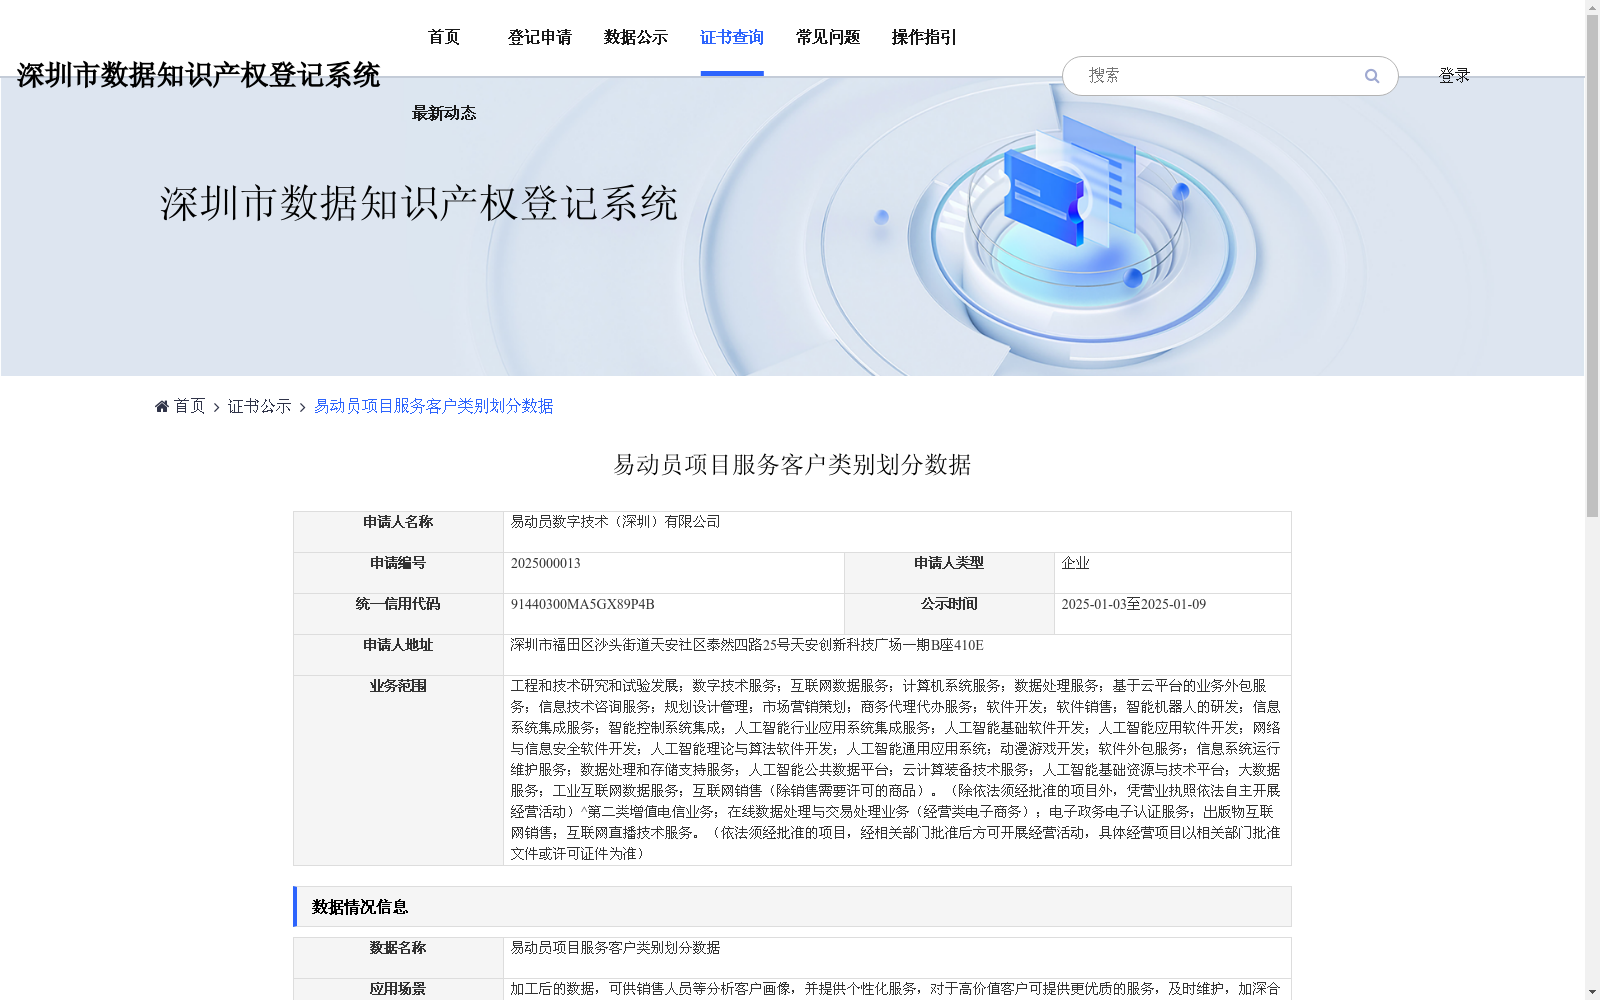Open the 登记申请 menu item
This screenshot has width=1600, height=1000.
(540, 38)
